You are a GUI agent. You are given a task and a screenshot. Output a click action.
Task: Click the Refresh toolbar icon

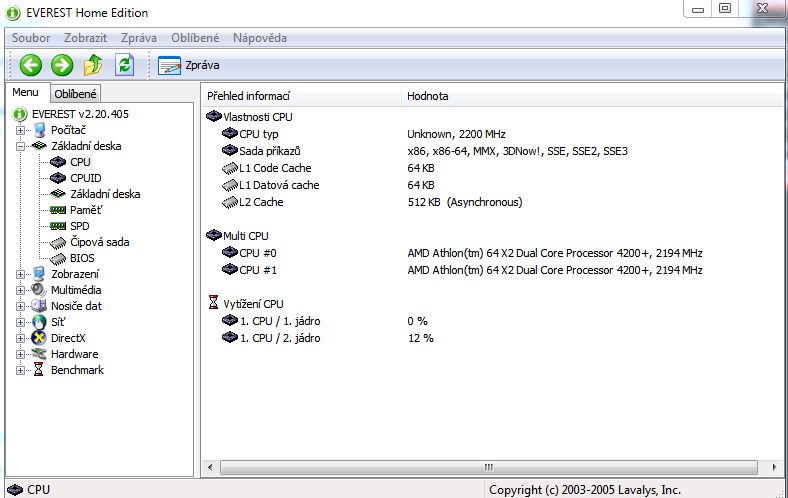(124, 65)
